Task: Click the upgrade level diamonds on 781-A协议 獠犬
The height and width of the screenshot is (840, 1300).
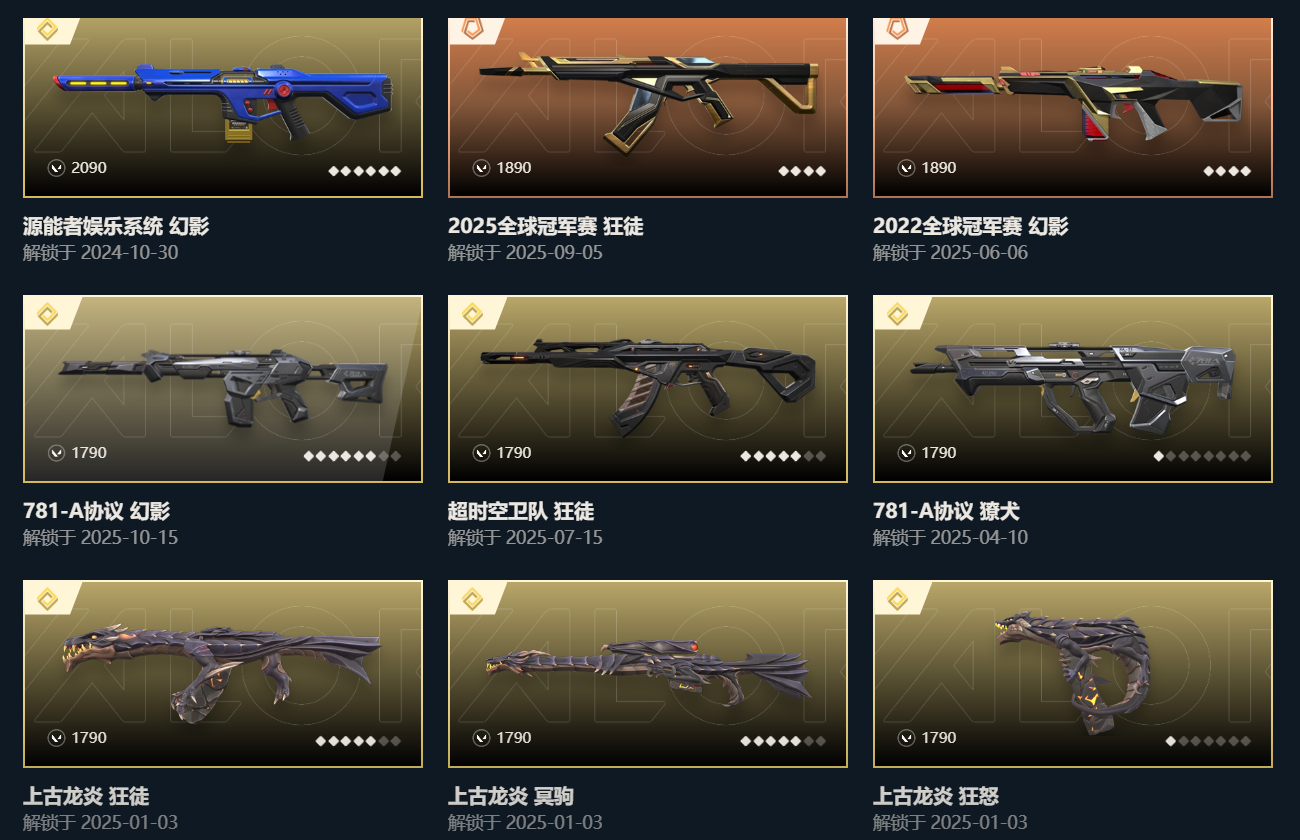Action: pyautogui.click(x=1202, y=456)
